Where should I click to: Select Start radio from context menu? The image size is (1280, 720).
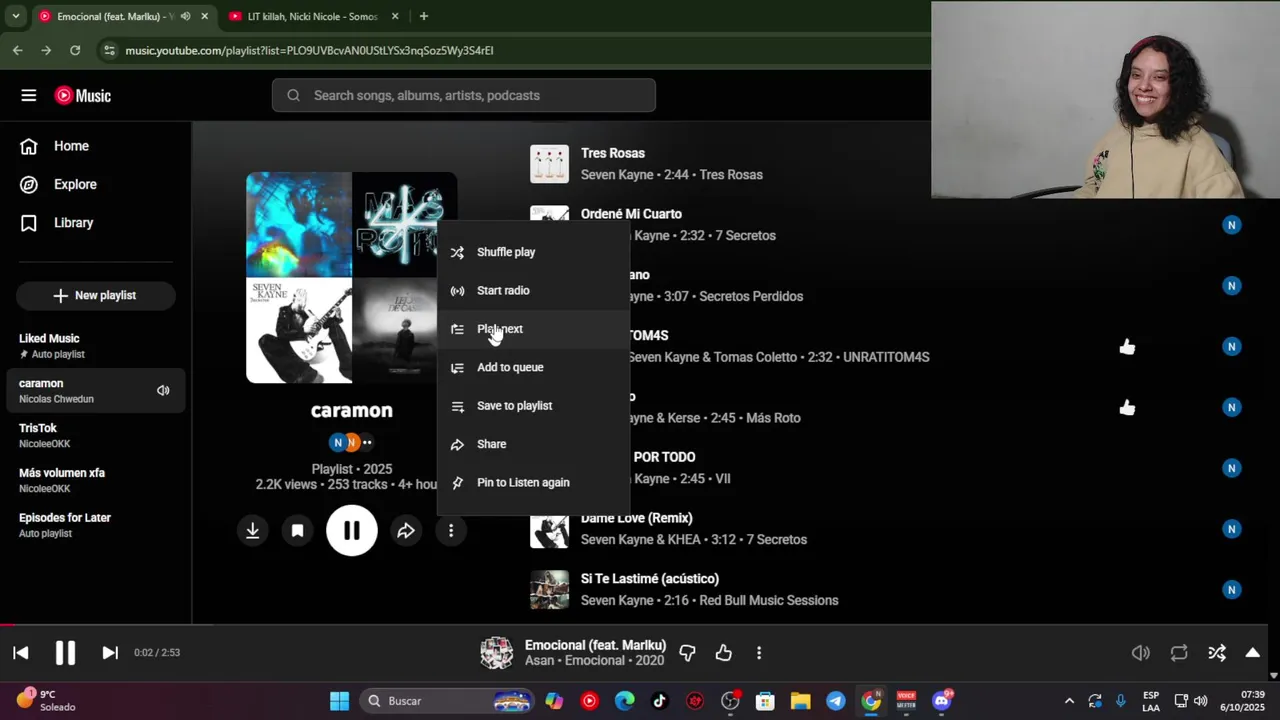click(534, 290)
